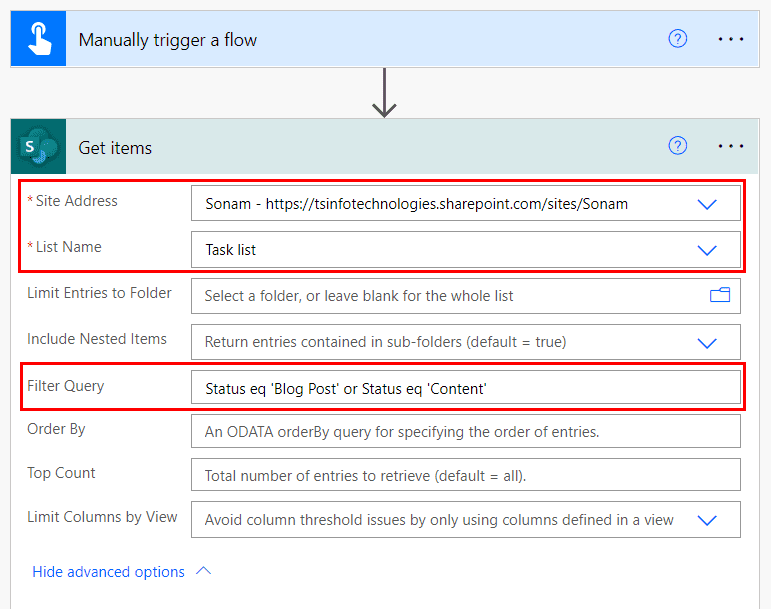Browse folders with the folder picker icon
Screen dimensions: 771x609
click(720, 295)
